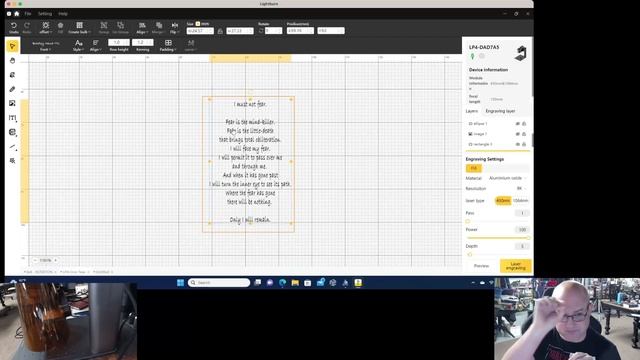Open the Help menu

tap(62, 13)
